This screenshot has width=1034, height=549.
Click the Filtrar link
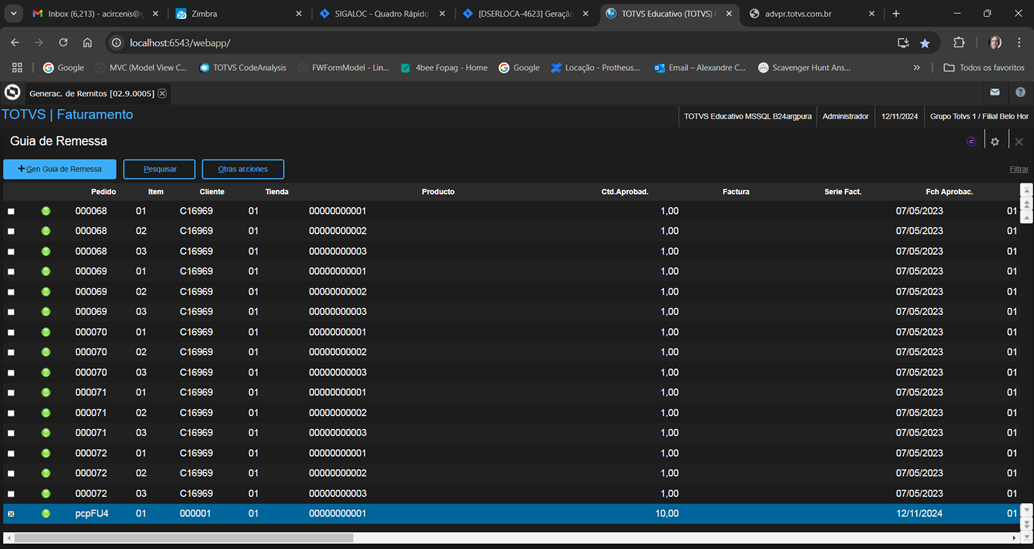[x=1018, y=169]
